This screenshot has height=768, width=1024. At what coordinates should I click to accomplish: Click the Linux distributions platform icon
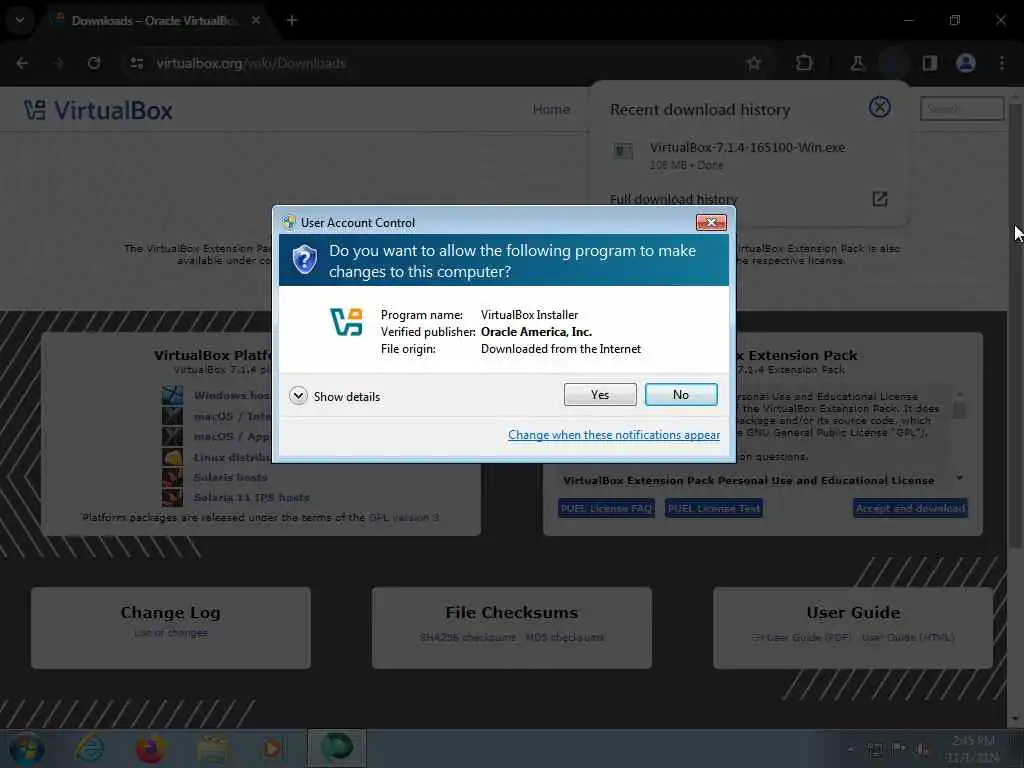click(172, 457)
